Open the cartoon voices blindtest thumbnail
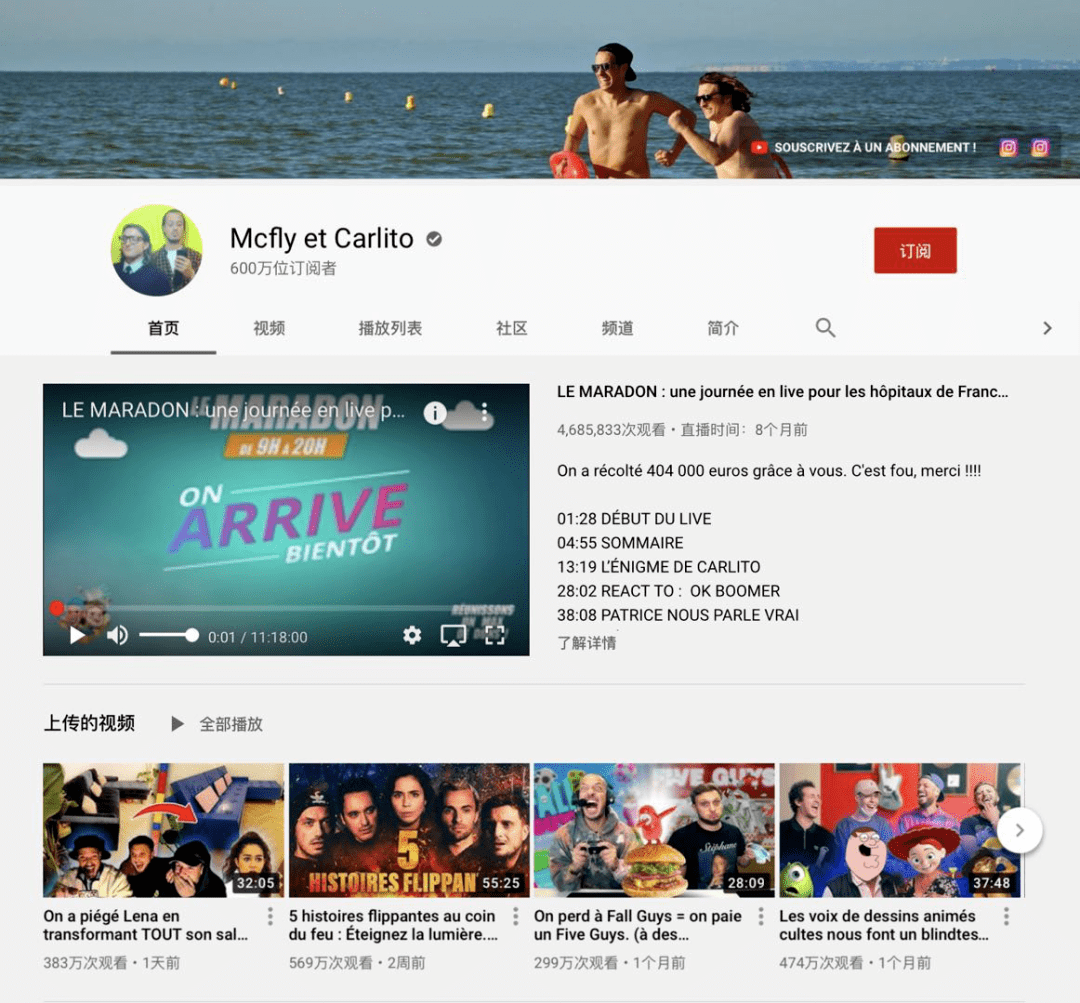Screen dimensions: 1080x1003 click(900, 830)
